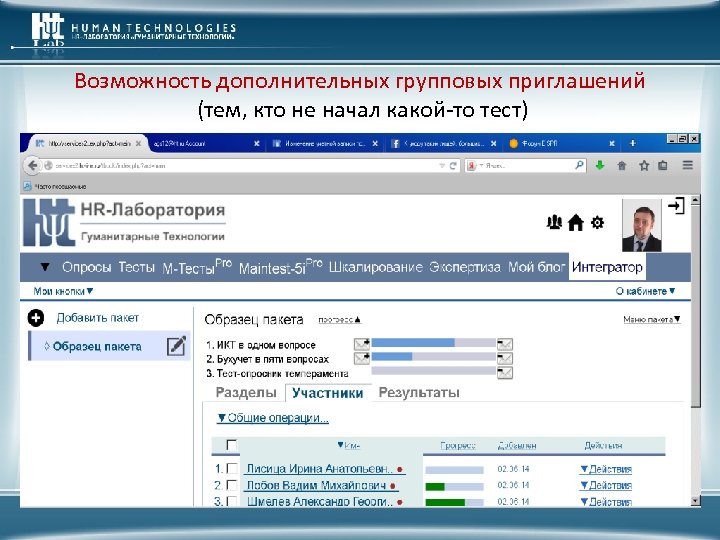The height and width of the screenshot is (540, 720).
Task: Edit Образец пакета with the pencil icon
Action: (x=176, y=346)
